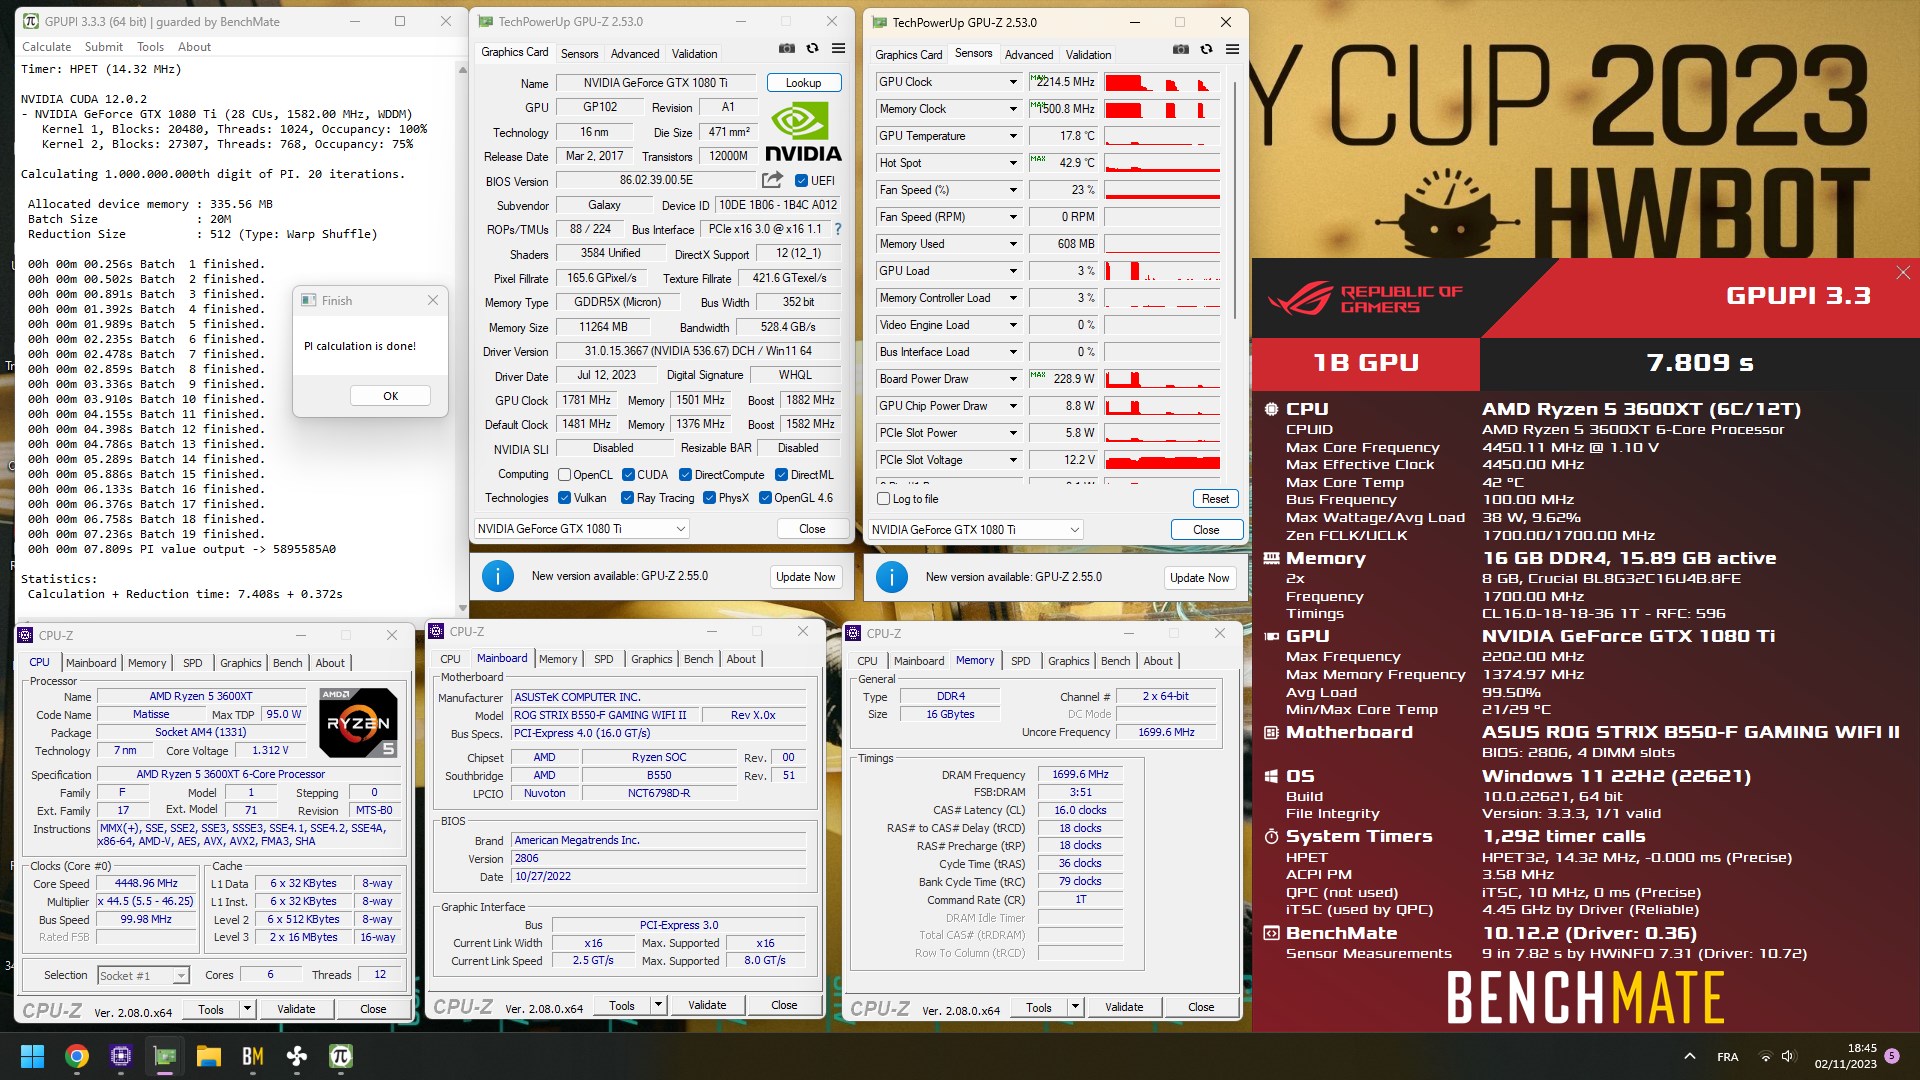Toggle the Vulkan checkbox

coord(564,498)
